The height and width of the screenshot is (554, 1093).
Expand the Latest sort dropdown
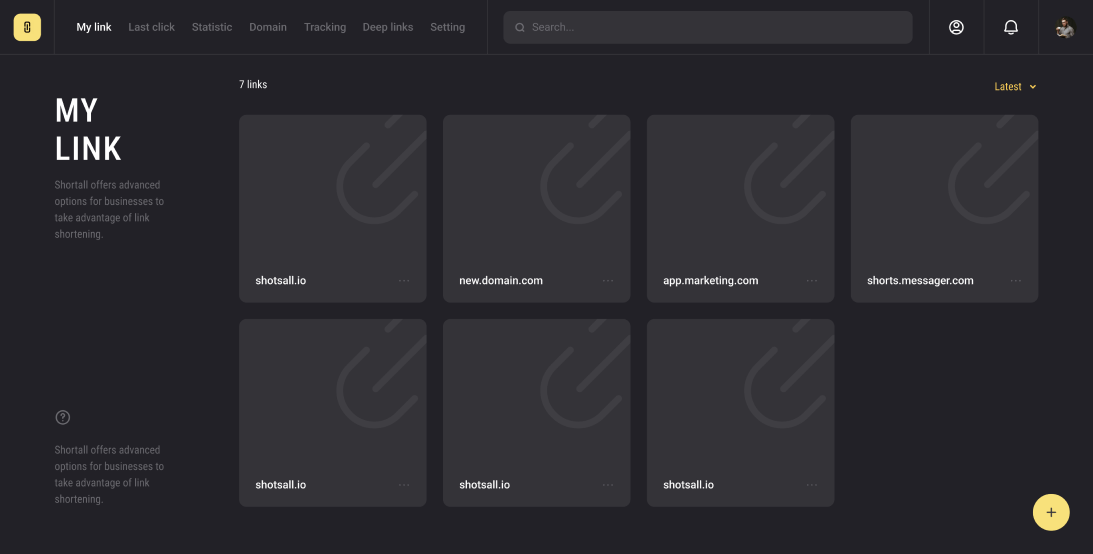point(1015,87)
